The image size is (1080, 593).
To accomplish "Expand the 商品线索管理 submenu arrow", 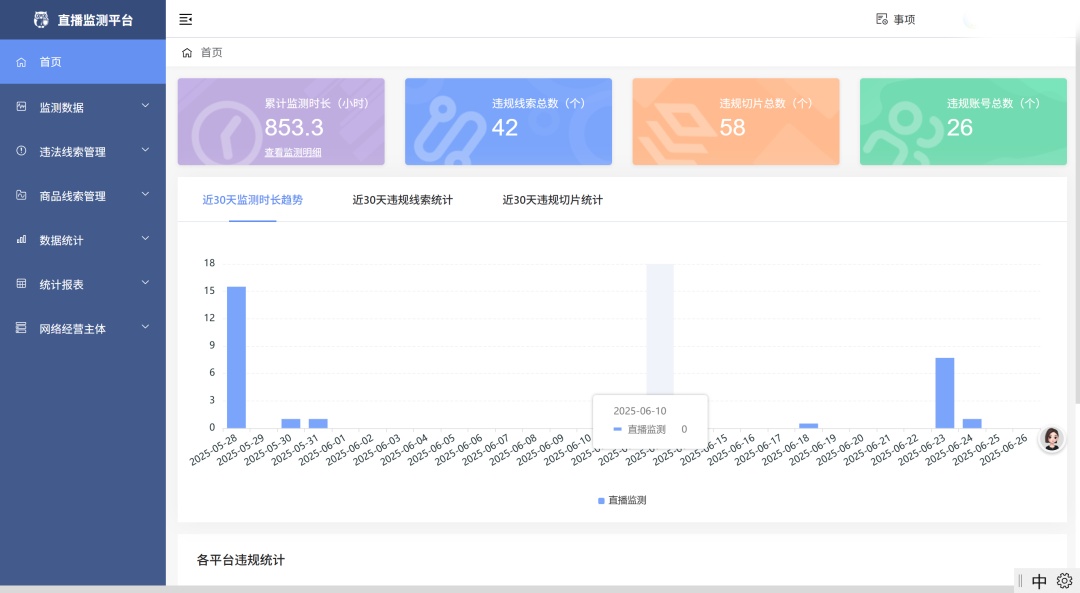I will [x=145, y=195].
